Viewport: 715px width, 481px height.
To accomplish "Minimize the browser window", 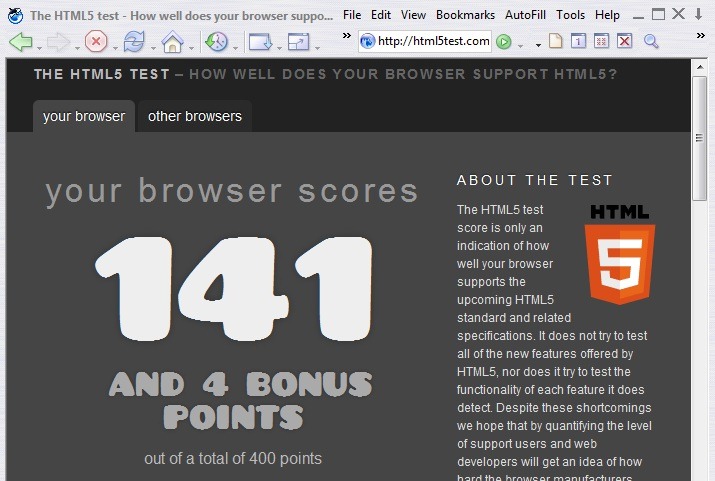I will click(x=638, y=16).
